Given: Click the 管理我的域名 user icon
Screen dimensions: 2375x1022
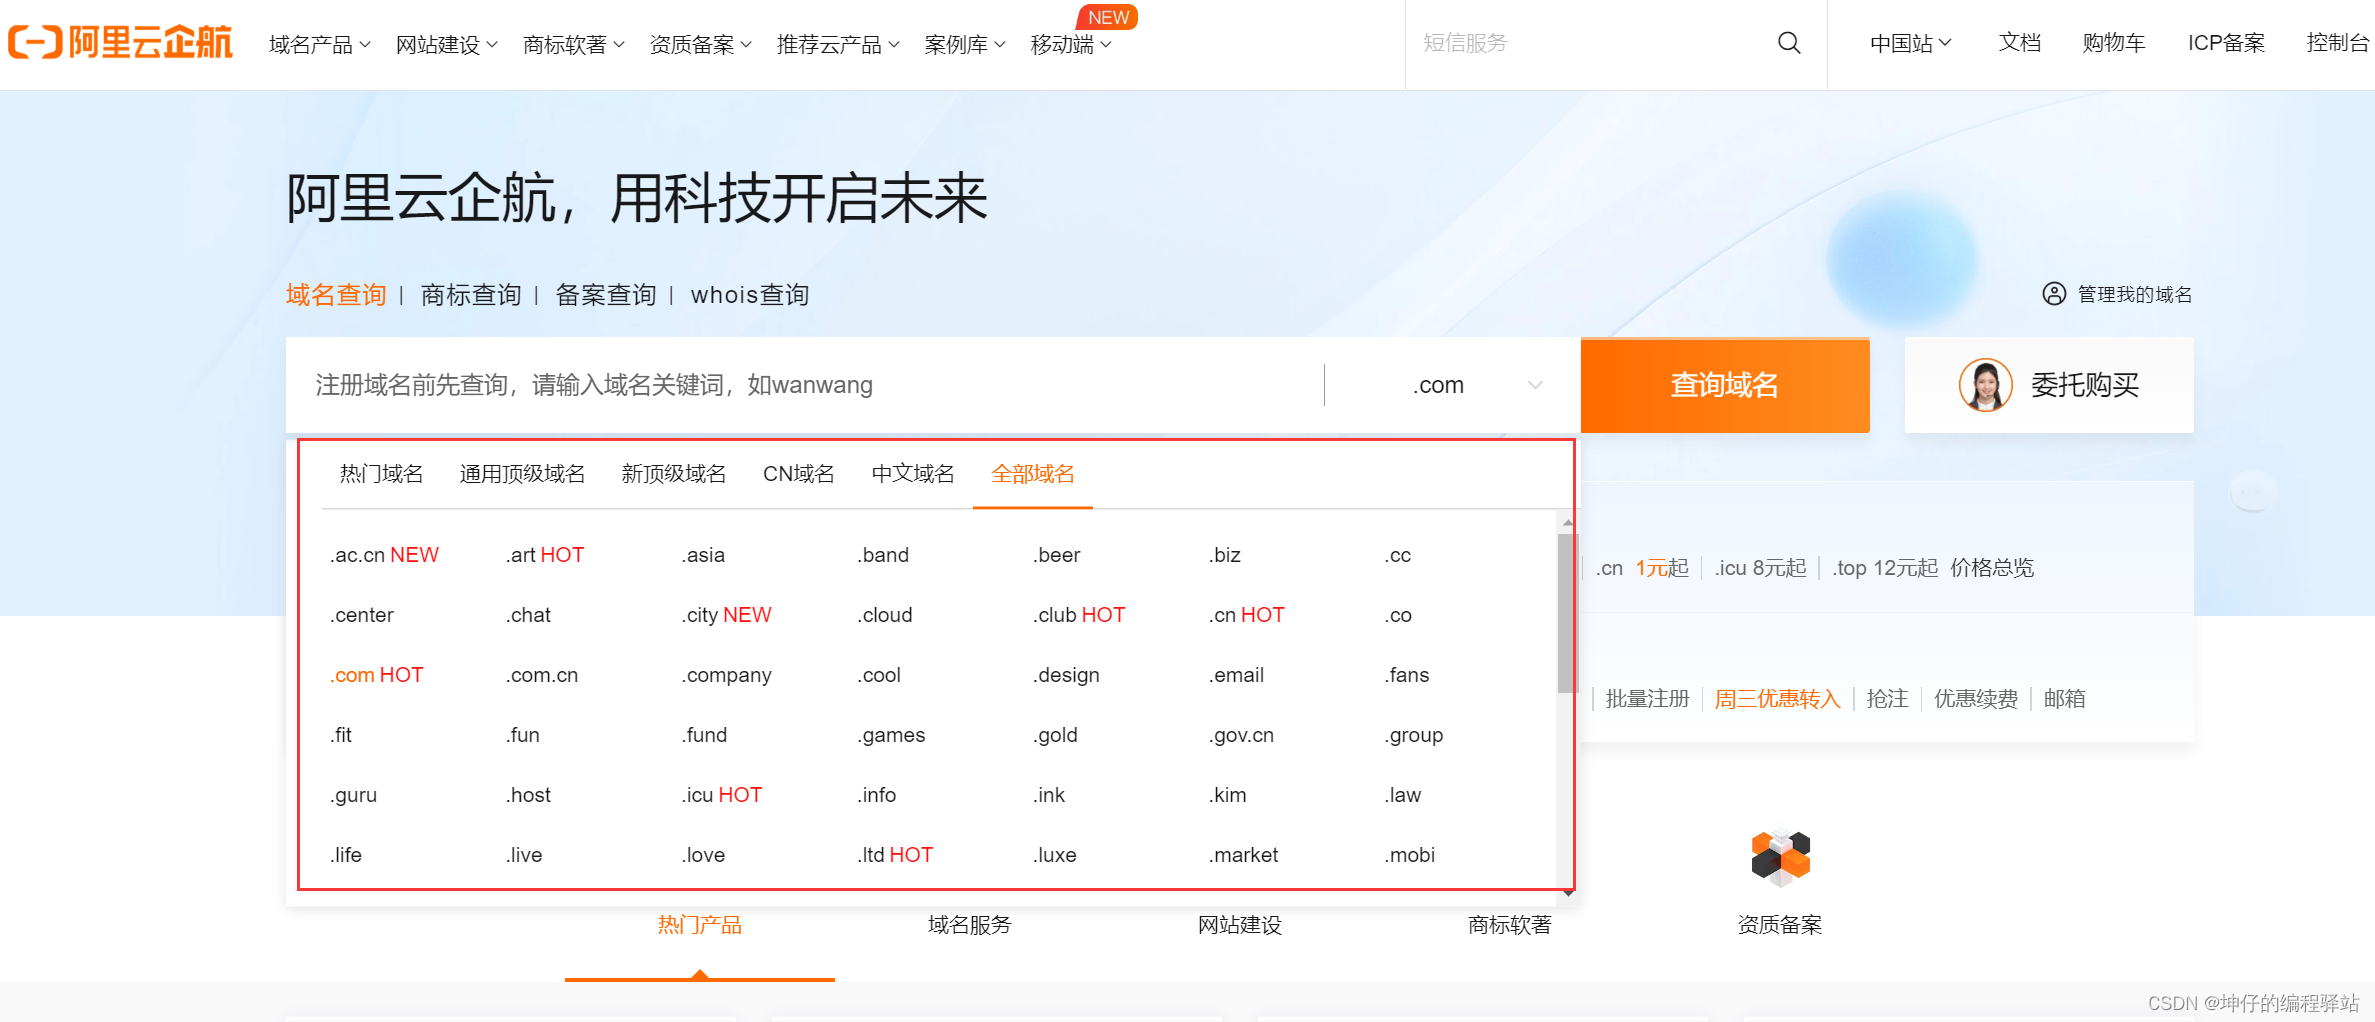Looking at the screenshot, I should click(2054, 294).
